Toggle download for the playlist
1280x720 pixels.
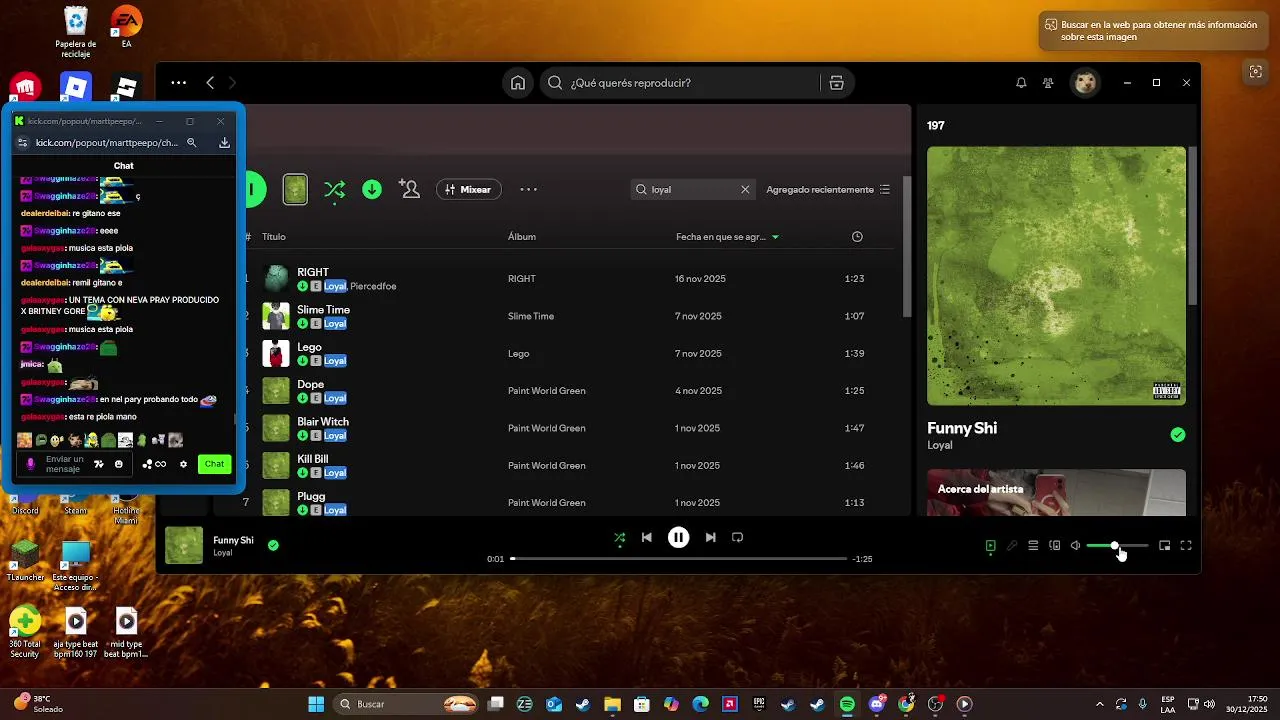pyautogui.click(x=372, y=189)
